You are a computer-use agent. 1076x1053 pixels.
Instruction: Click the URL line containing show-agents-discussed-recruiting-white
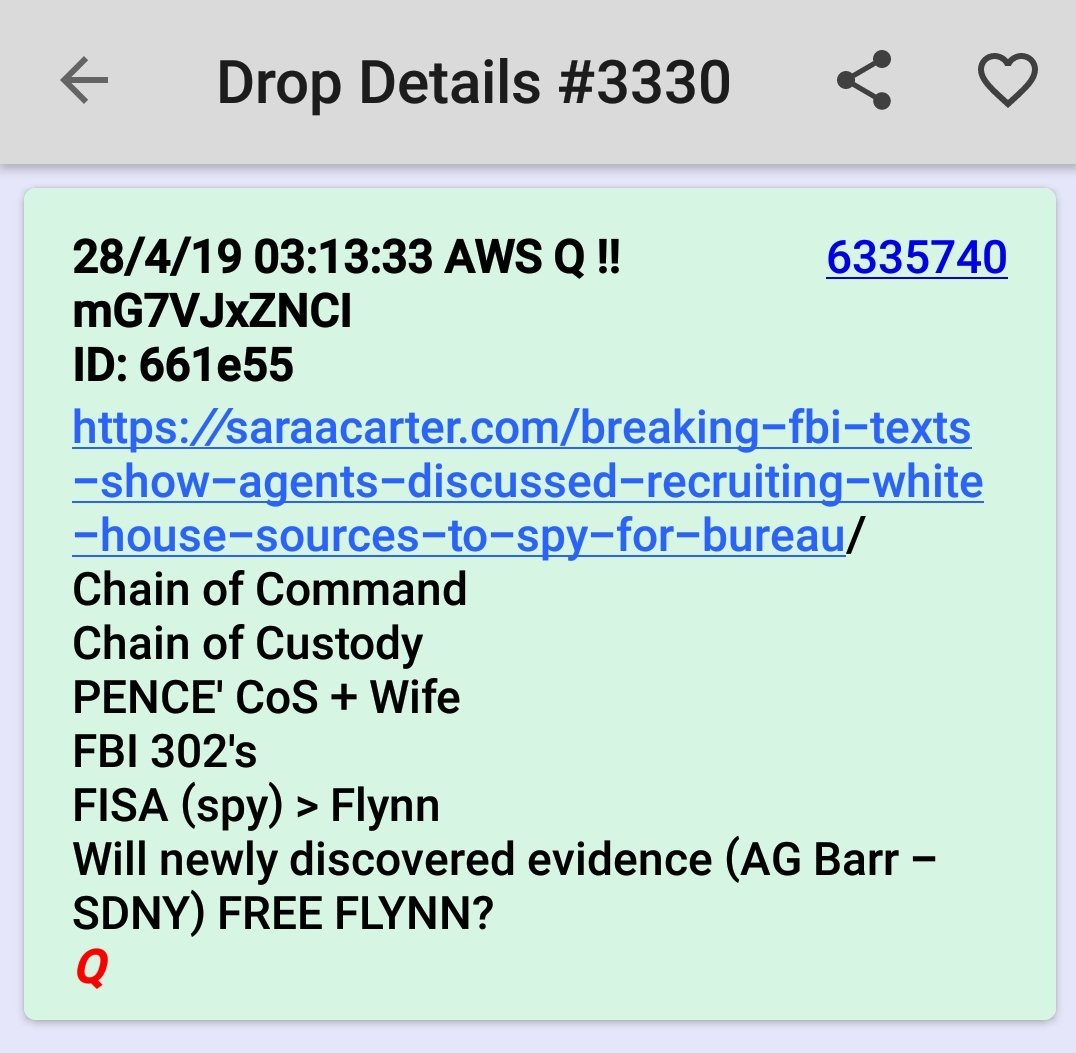pyautogui.click(x=528, y=482)
